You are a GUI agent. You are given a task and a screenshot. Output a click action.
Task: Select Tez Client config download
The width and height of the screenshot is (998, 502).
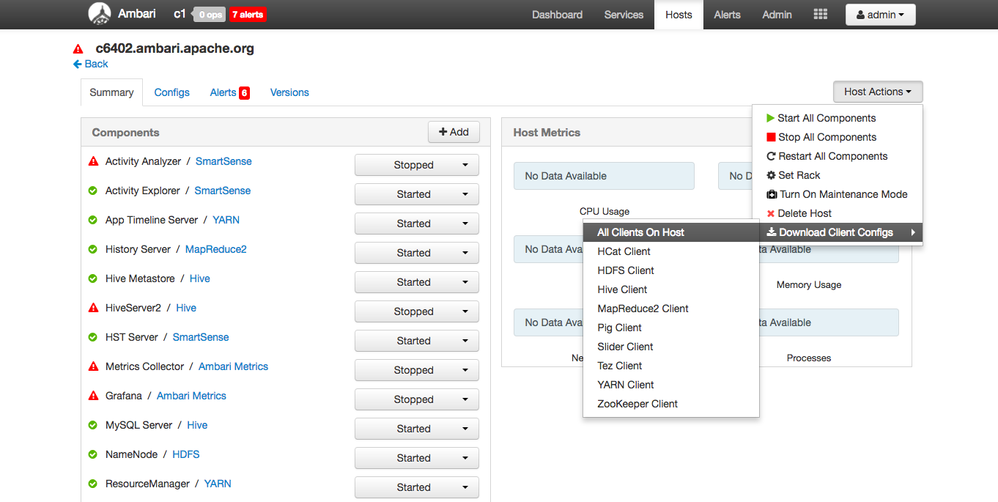[671, 366]
